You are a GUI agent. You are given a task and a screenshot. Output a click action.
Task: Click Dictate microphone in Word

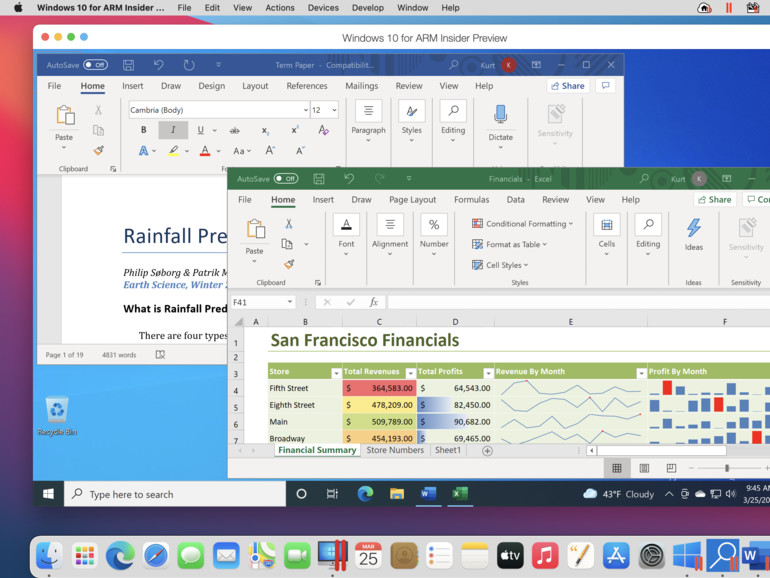(500, 114)
